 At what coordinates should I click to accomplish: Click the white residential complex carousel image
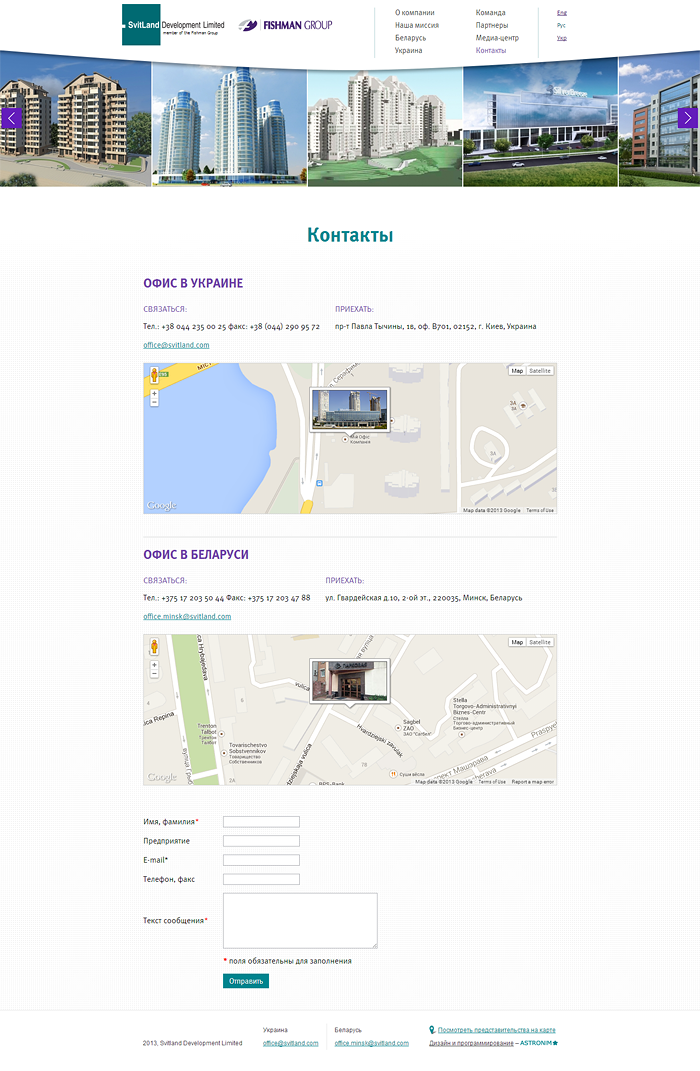pyautogui.click(x=385, y=127)
